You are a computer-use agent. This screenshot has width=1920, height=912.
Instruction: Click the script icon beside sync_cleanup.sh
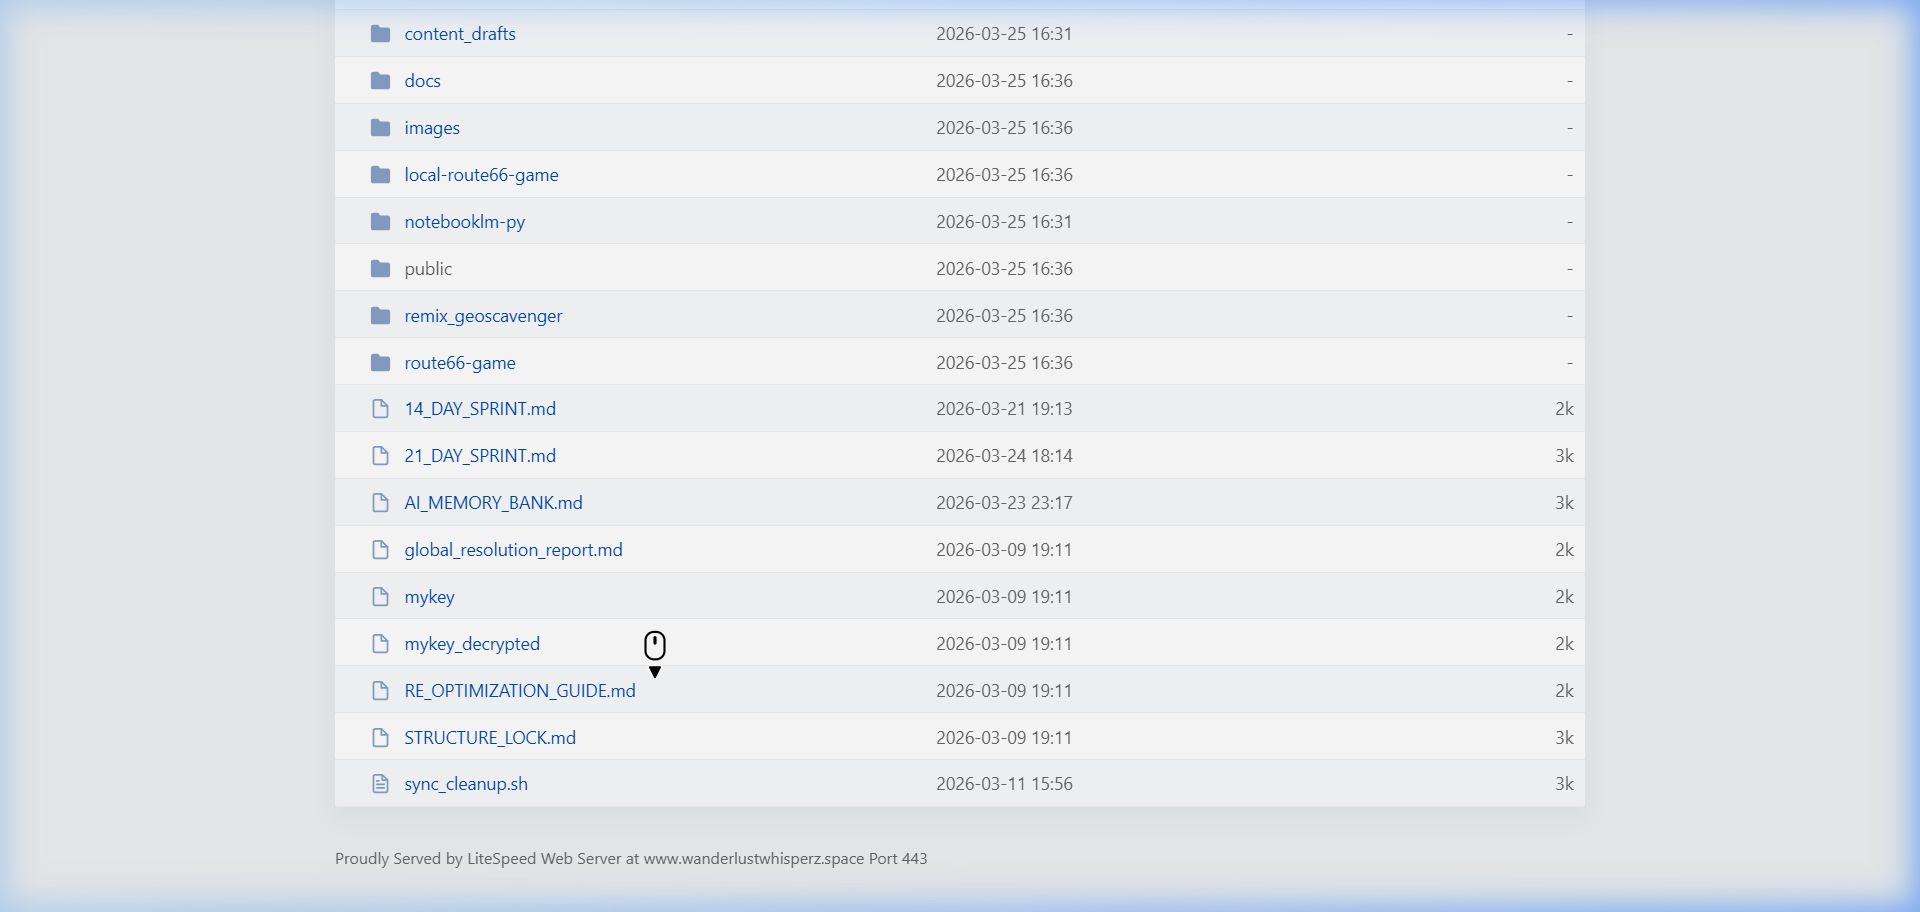pos(380,784)
